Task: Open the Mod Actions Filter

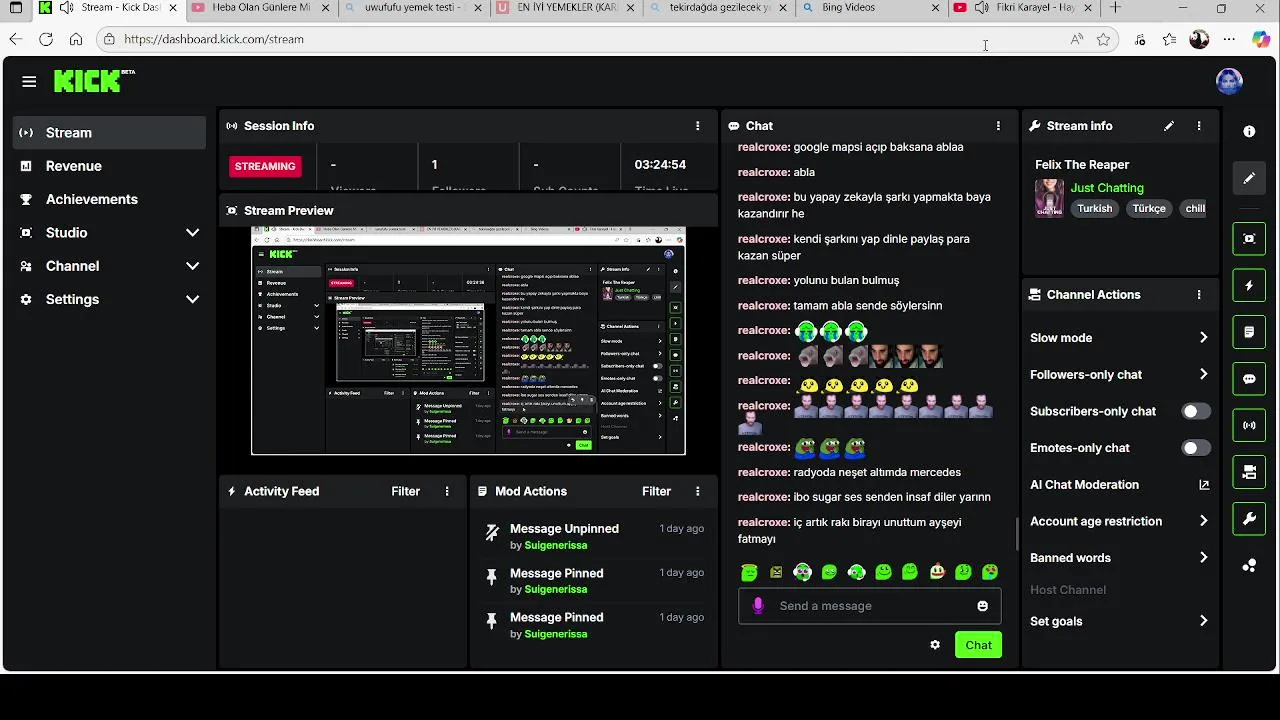Action: click(x=656, y=491)
